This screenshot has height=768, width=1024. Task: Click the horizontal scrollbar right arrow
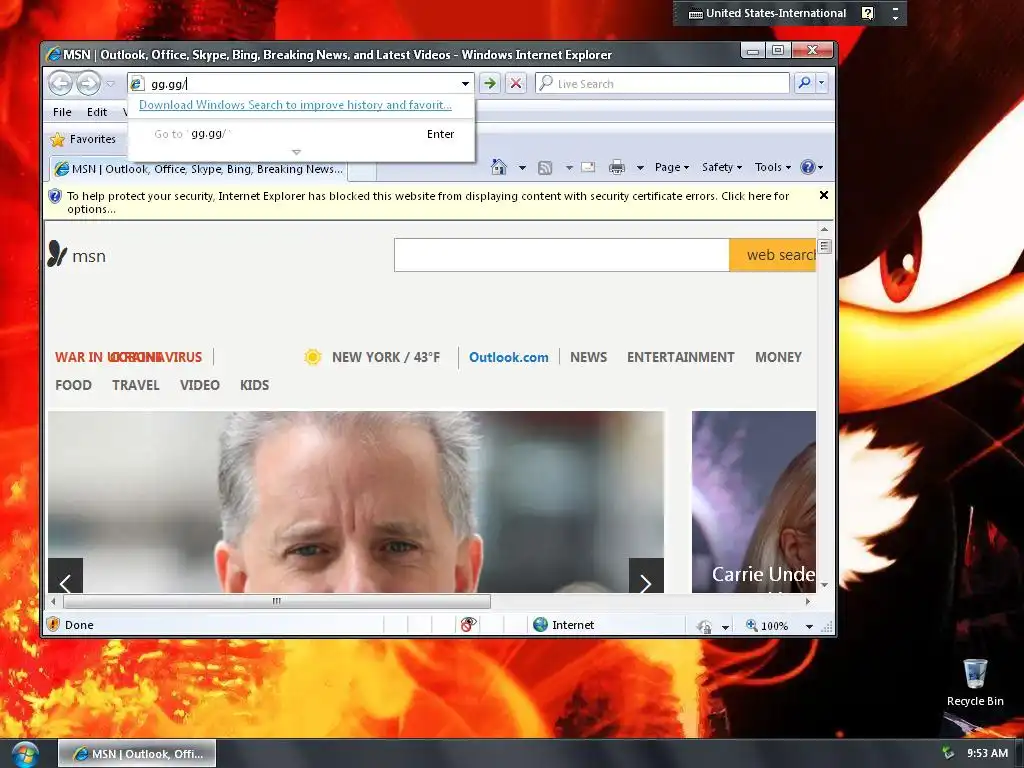808,601
